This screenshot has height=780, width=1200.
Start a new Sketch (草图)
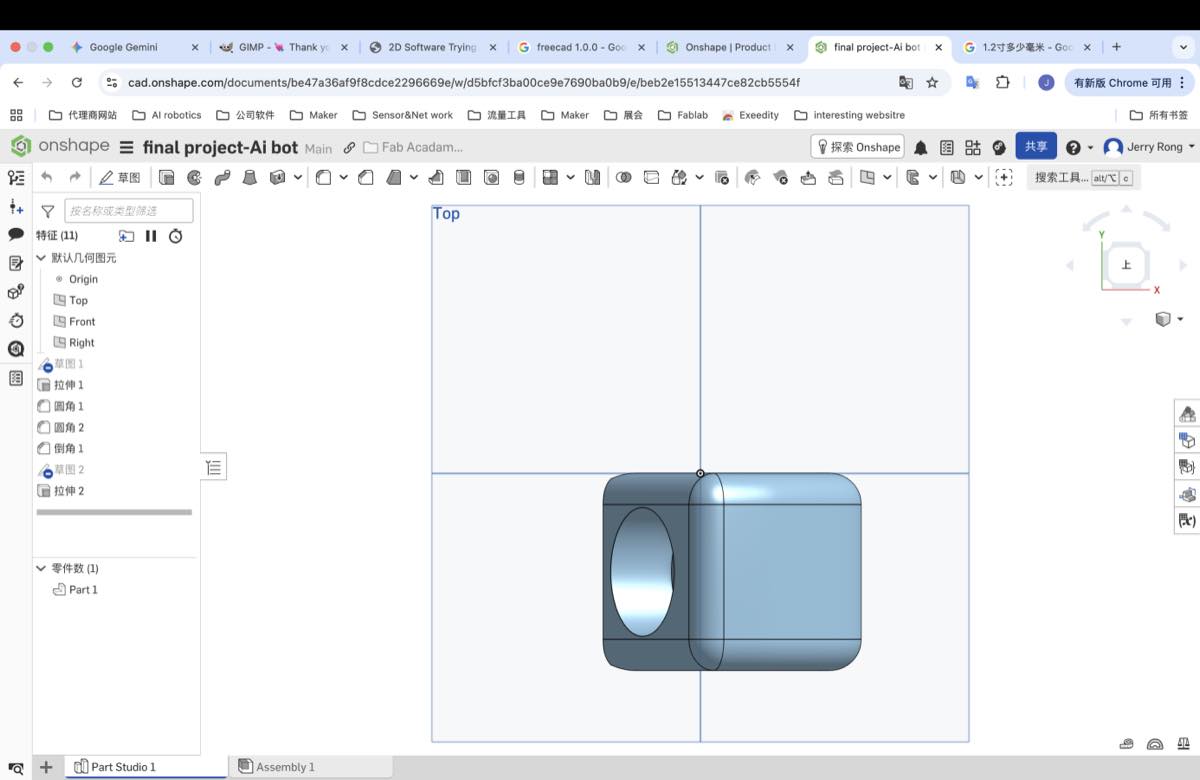(120, 178)
